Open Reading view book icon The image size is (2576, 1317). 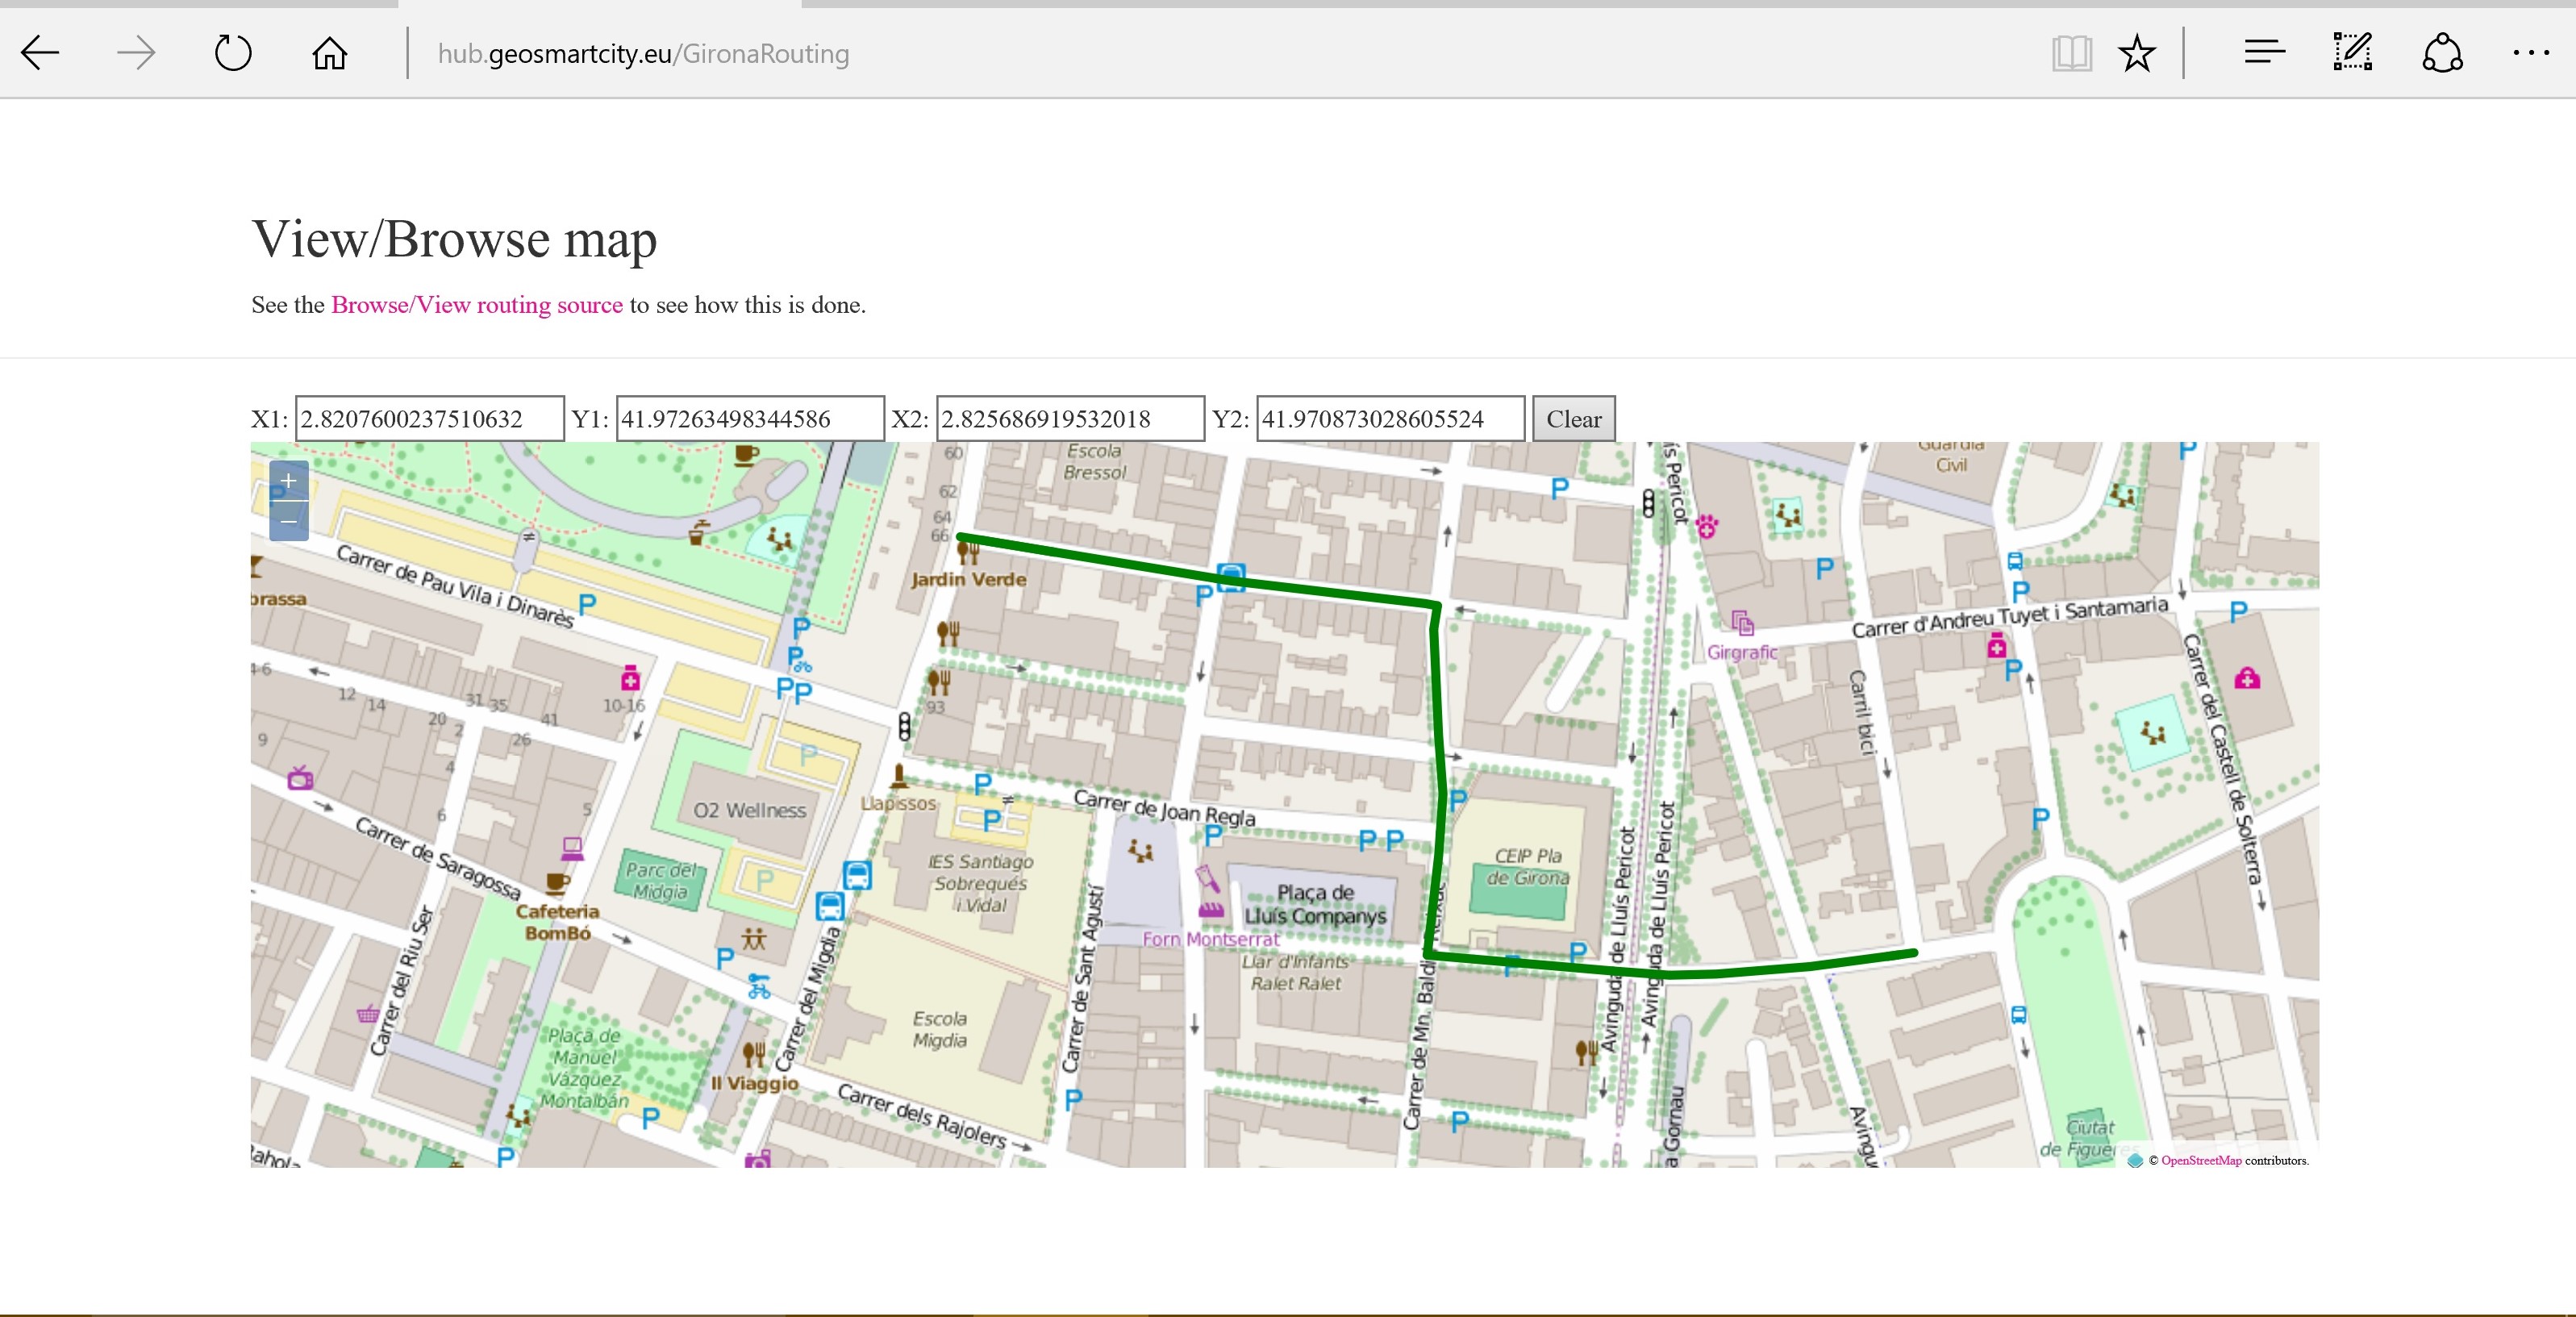click(2071, 53)
